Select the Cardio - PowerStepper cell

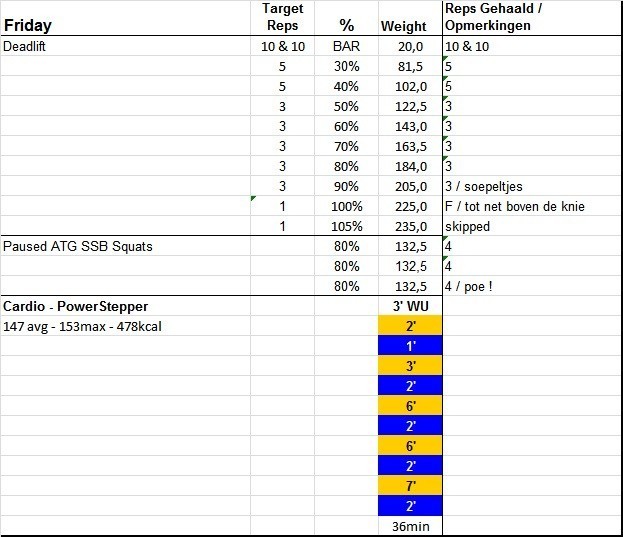[x=76, y=306]
